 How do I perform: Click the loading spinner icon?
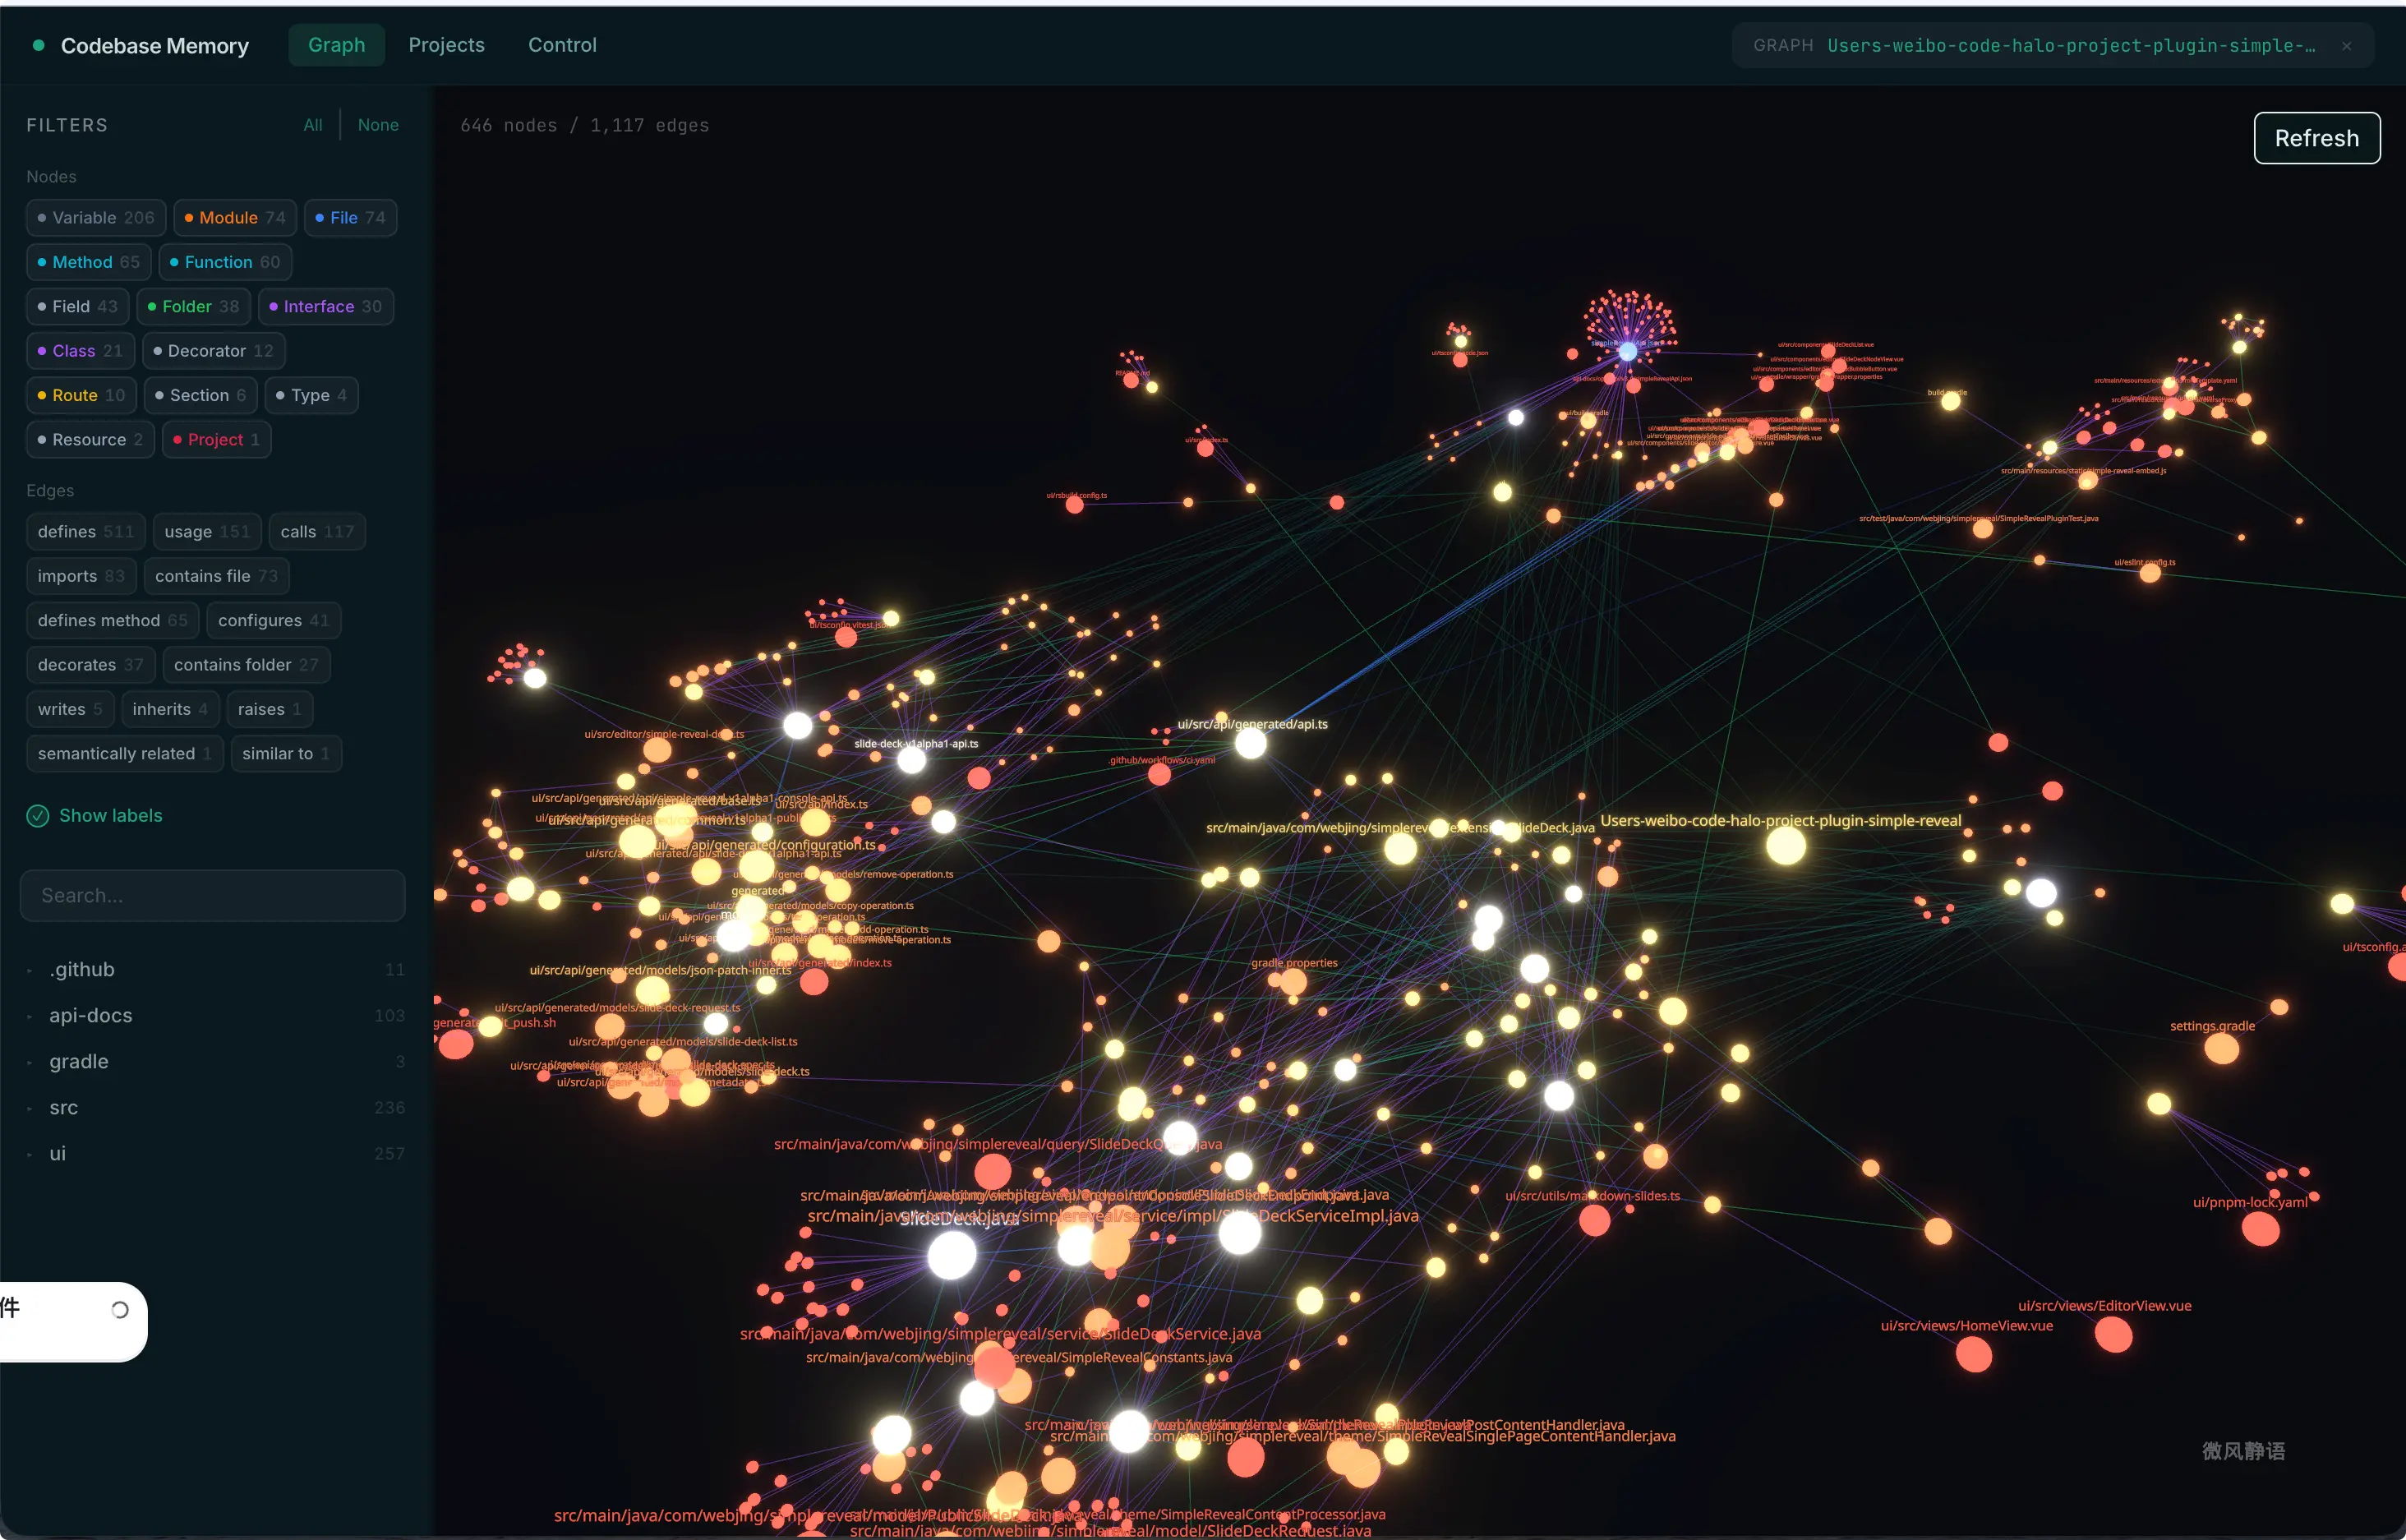(x=120, y=1310)
